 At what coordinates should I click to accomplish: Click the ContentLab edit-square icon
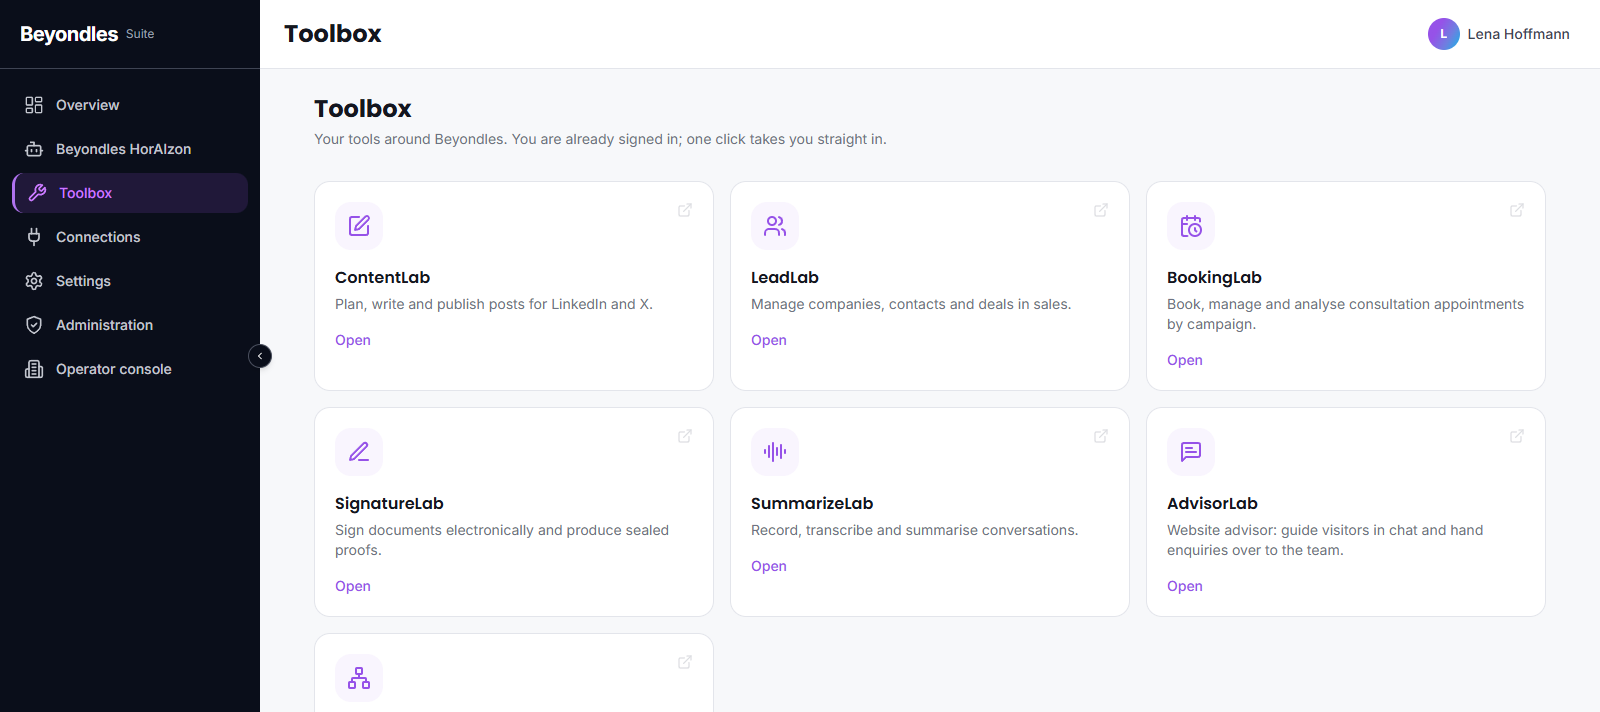359,226
